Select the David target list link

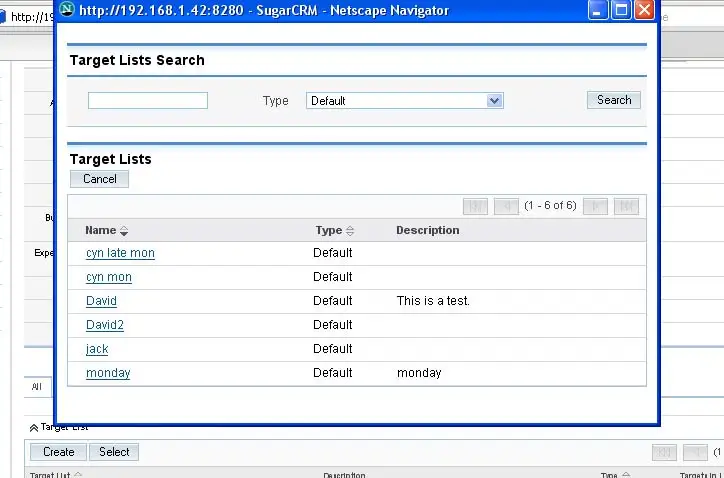[x=101, y=301]
